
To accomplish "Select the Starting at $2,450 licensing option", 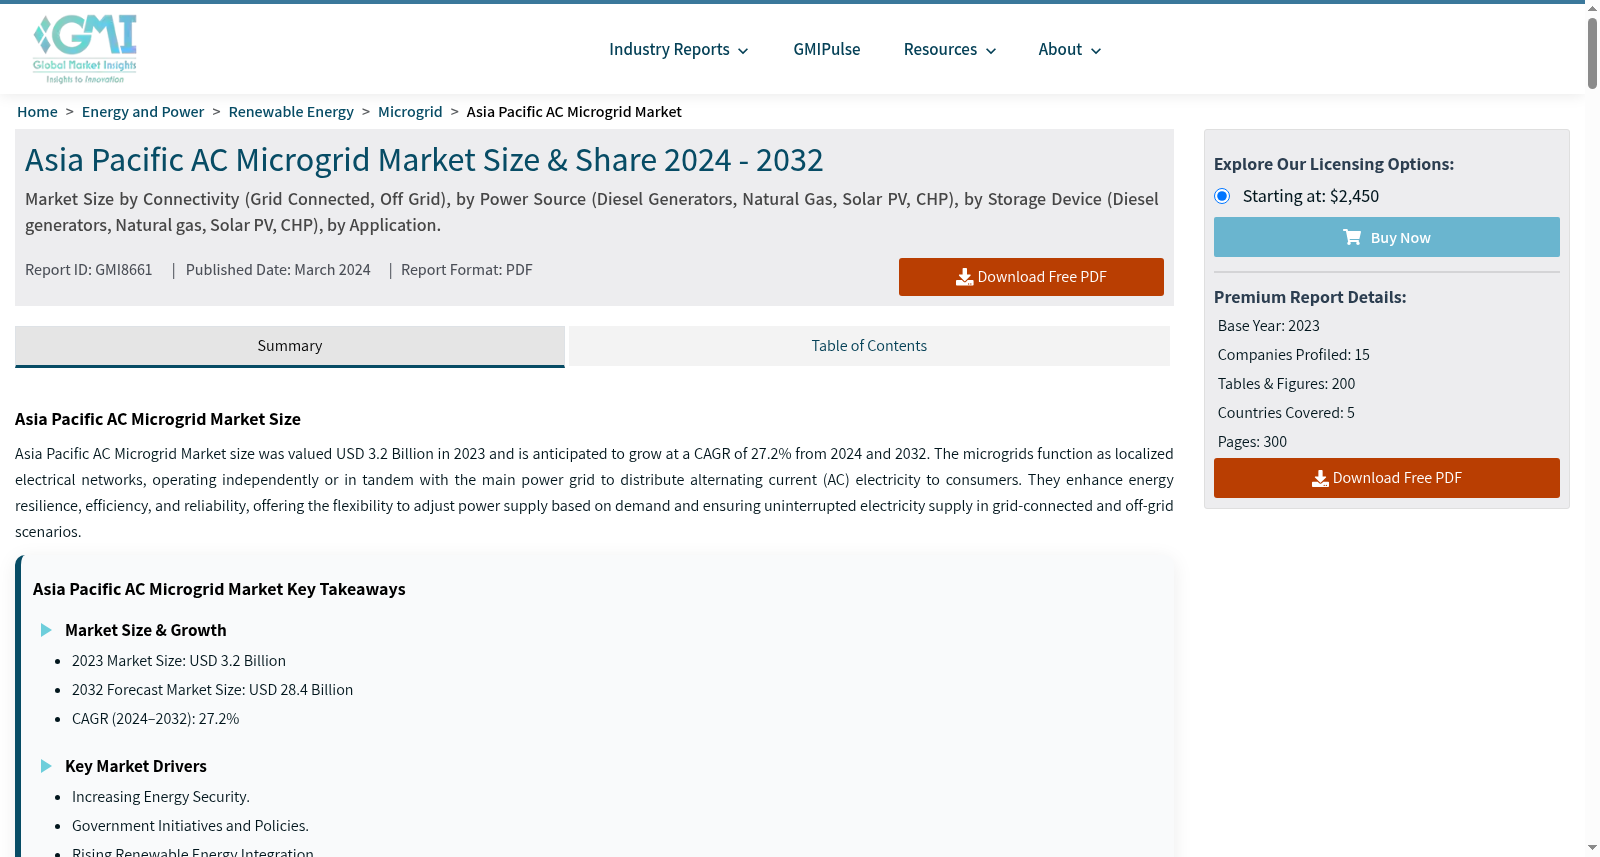I will tap(1222, 196).
